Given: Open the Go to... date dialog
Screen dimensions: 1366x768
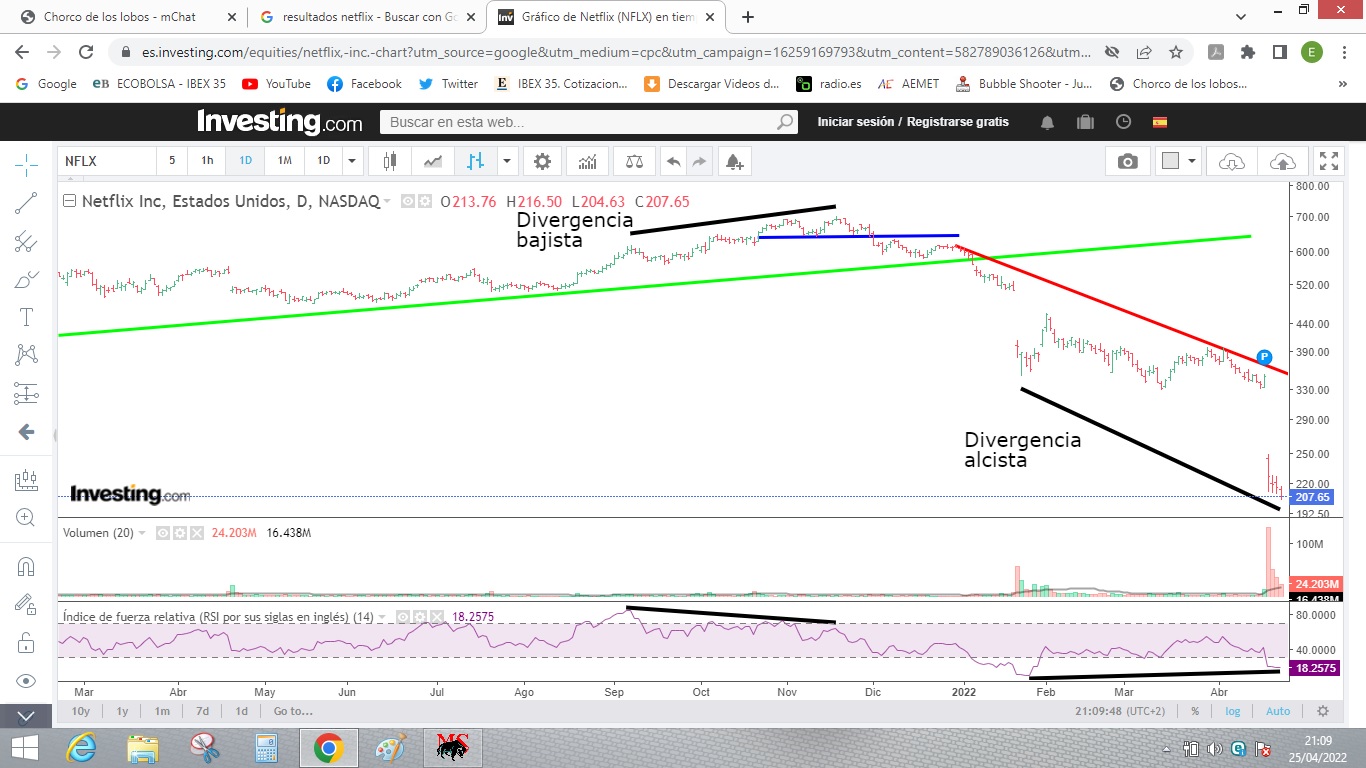Looking at the screenshot, I should pos(293,711).
